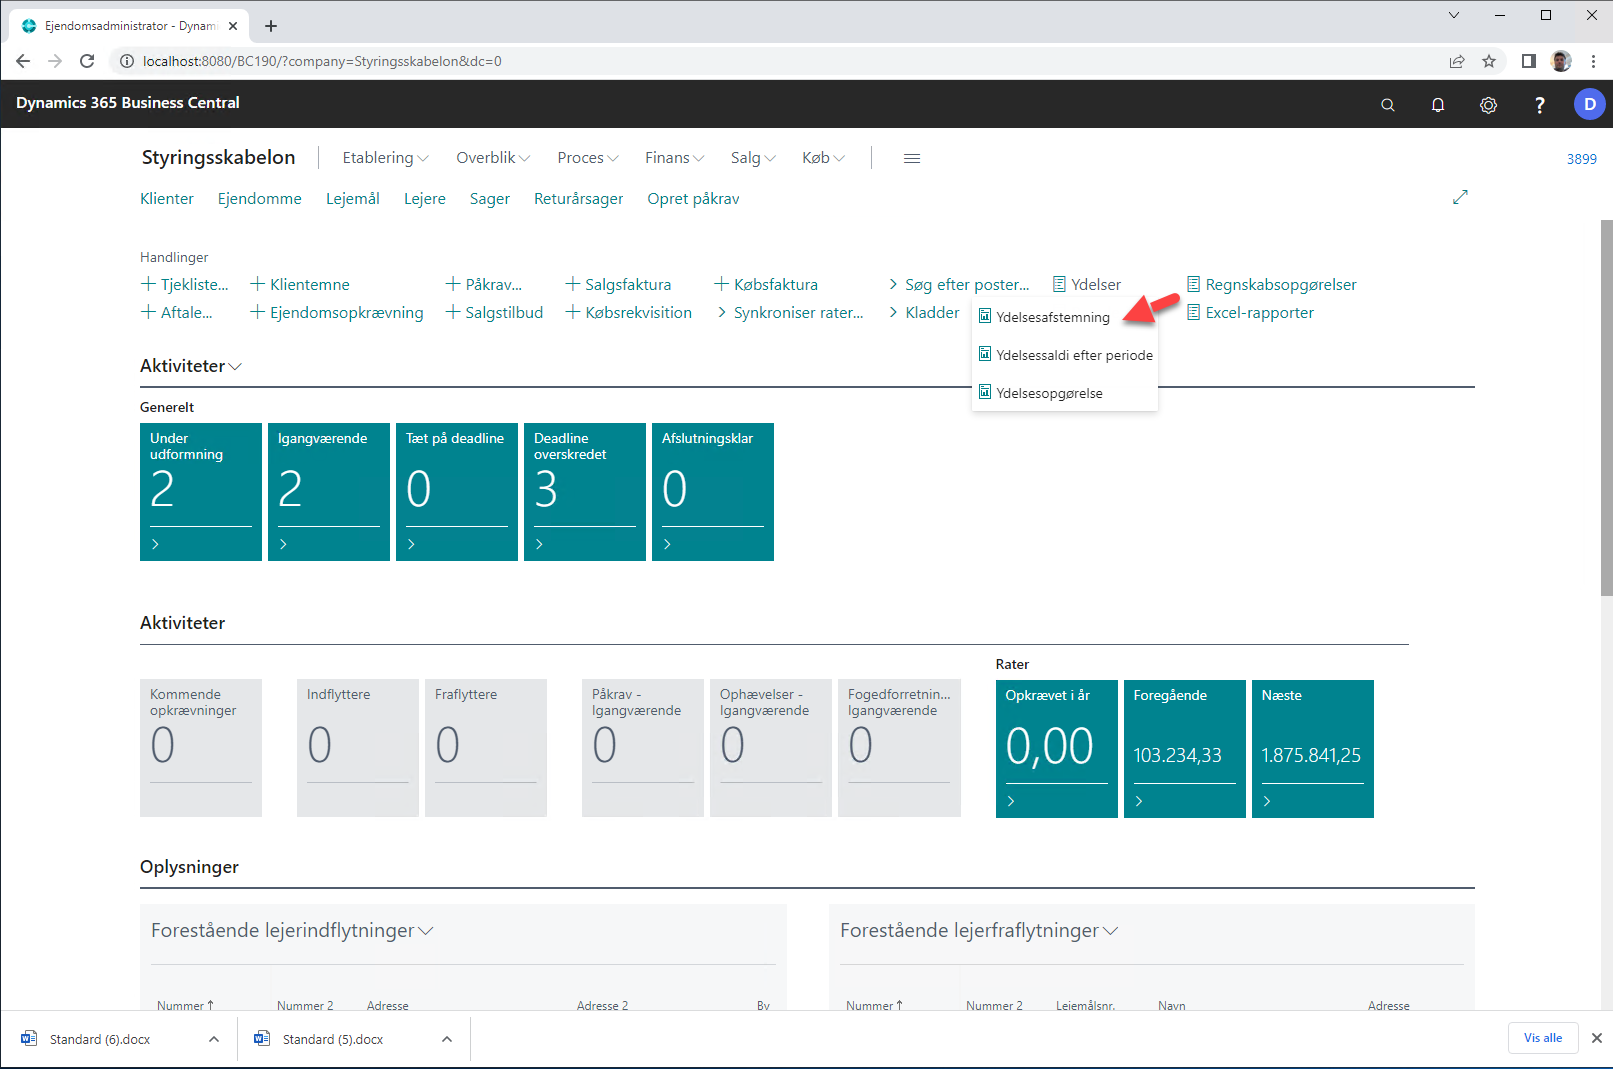Open Excel-rapporter action

coord(1250,313)
